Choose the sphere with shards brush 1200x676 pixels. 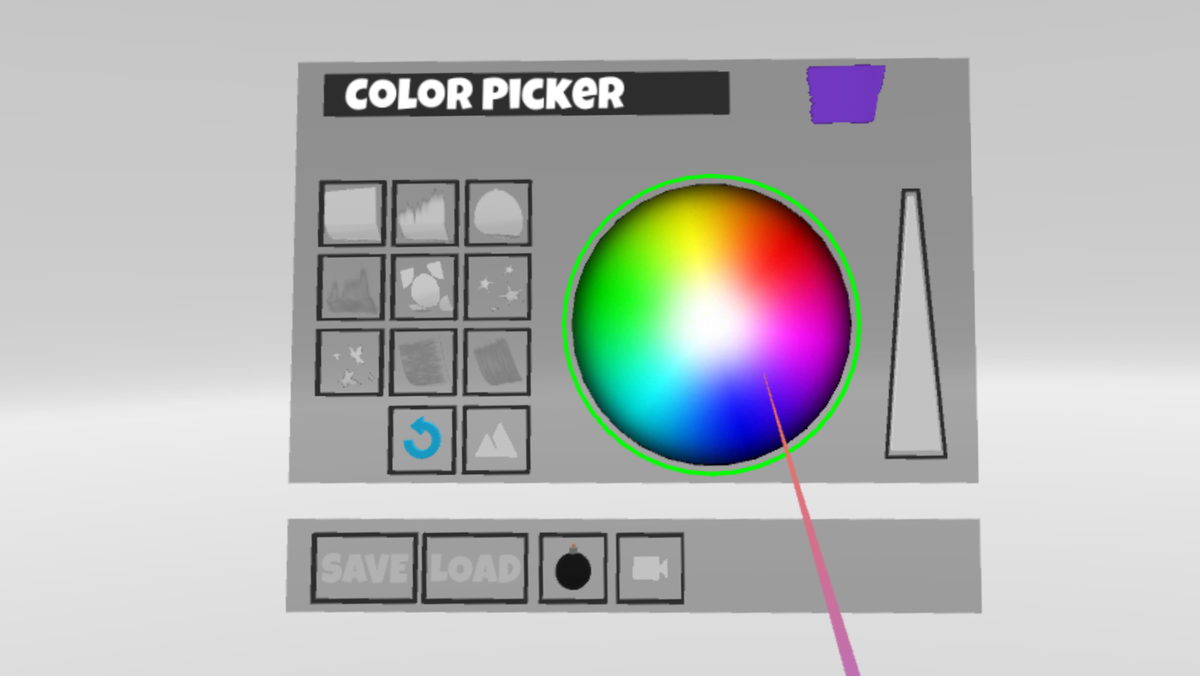425,287
